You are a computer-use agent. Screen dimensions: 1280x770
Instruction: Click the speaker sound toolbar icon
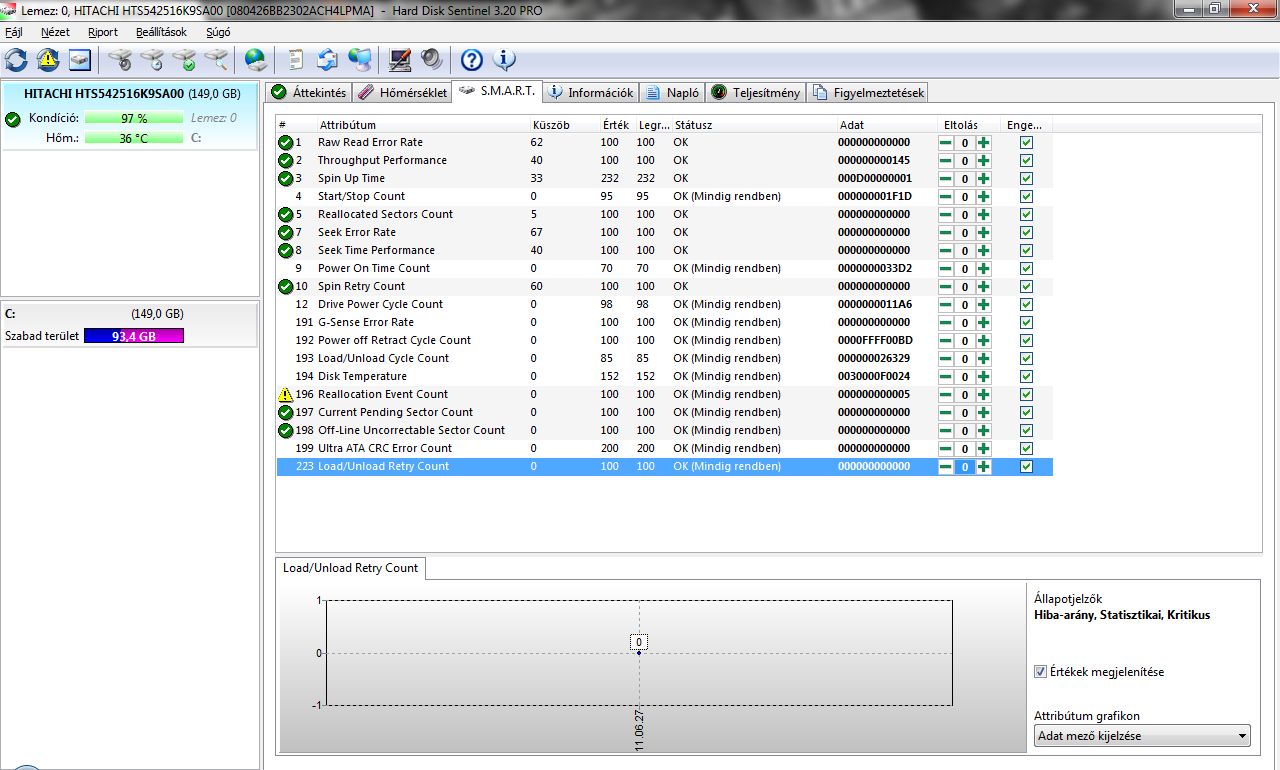pos(431,60)
